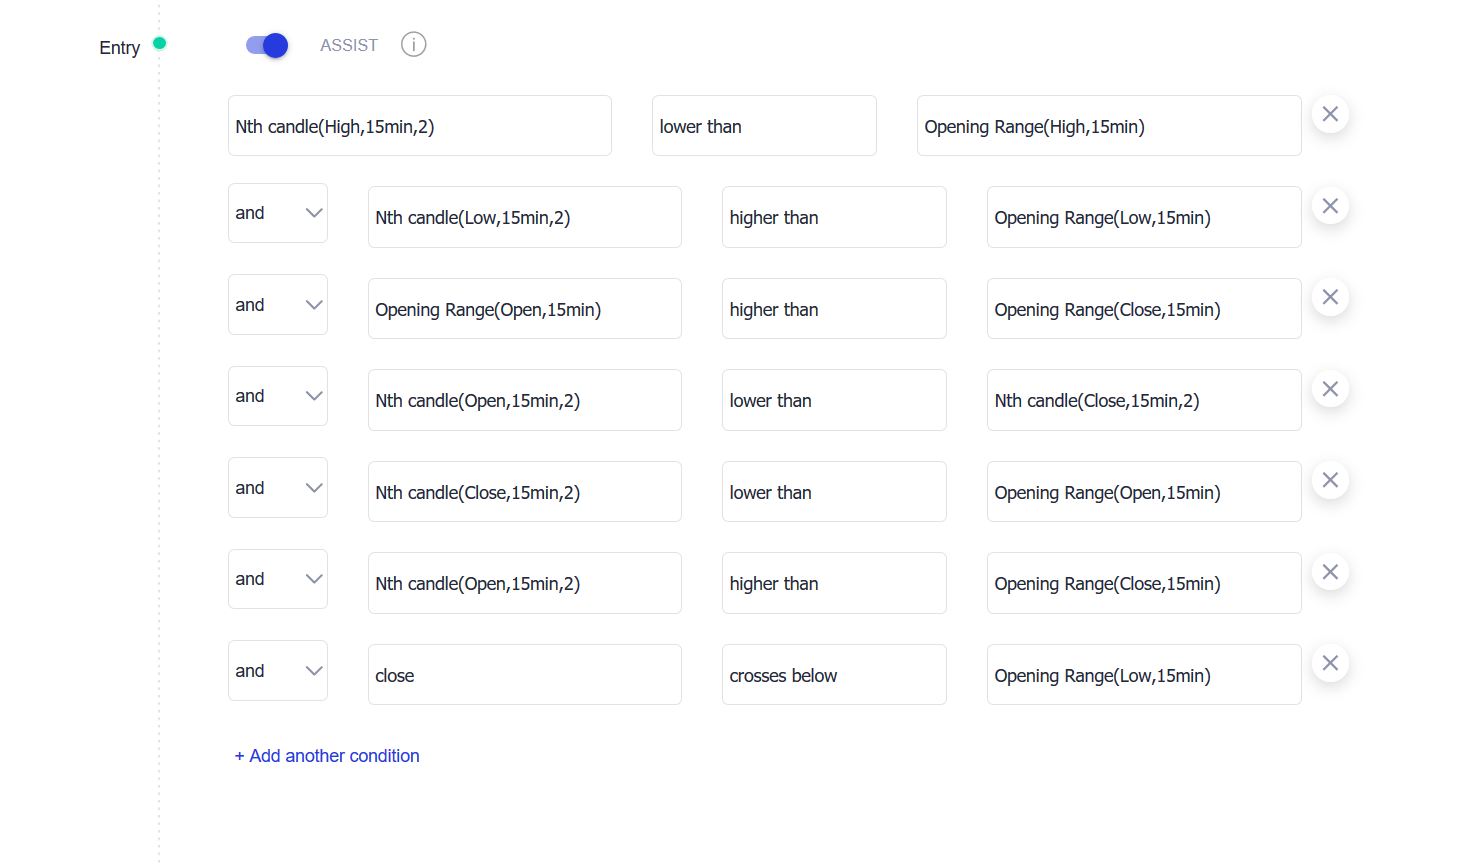1460x866 pixels.
Task: Open the 'and' operator dropdown on the close row
Action: click(278, 671)
